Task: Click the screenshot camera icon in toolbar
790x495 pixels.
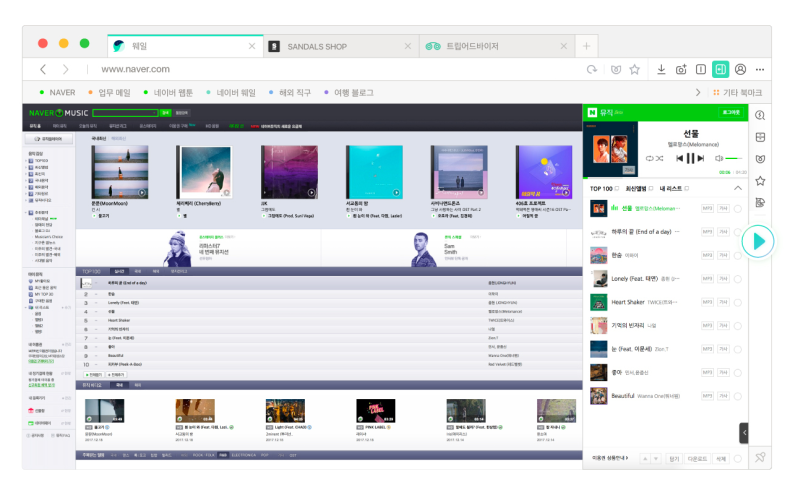Action: 681,69
